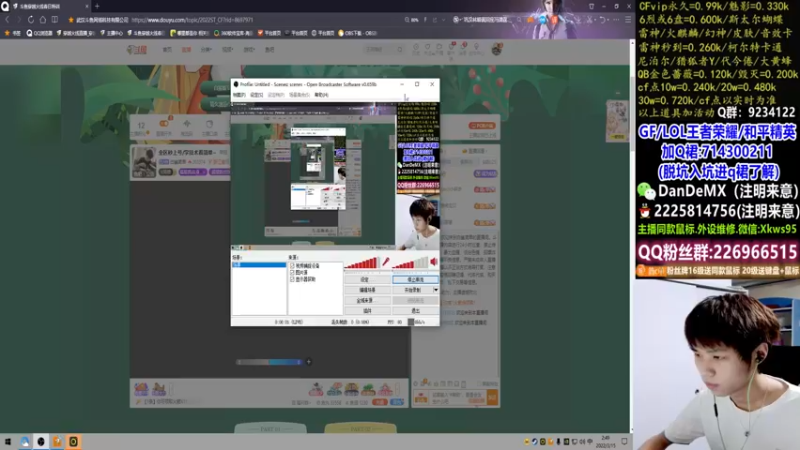The height and width of the screenshot is (450, 800).
Task: Click the browser scissors screenshot icon
Action: tap(589, 20)
